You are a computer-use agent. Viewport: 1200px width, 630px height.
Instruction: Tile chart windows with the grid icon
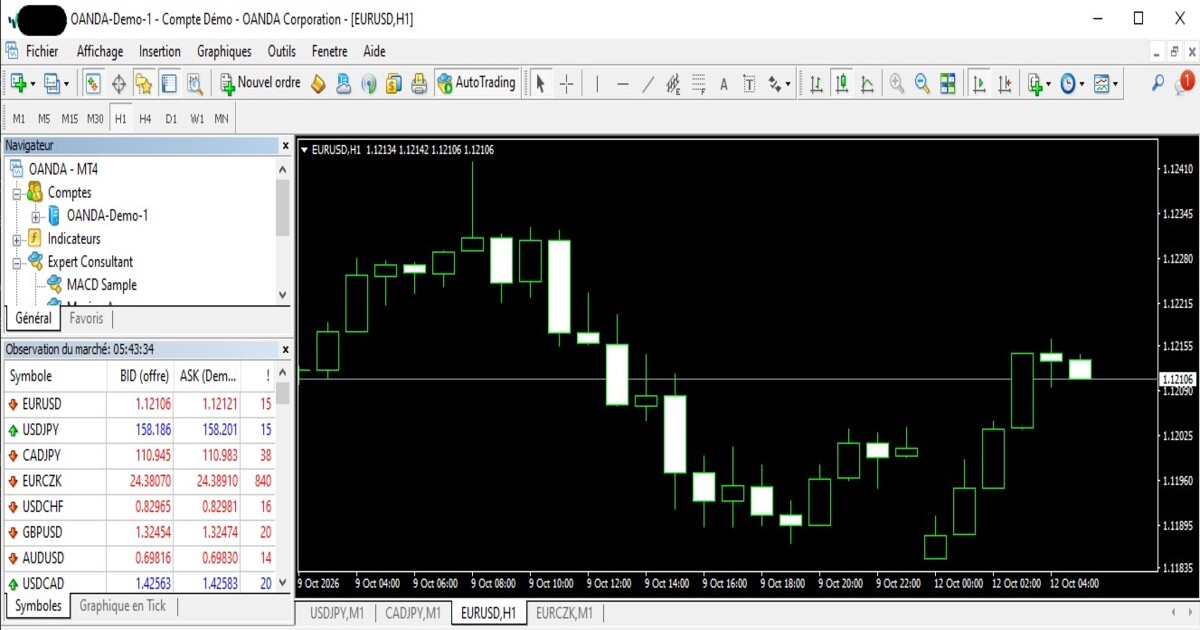(x=947, y=84)
